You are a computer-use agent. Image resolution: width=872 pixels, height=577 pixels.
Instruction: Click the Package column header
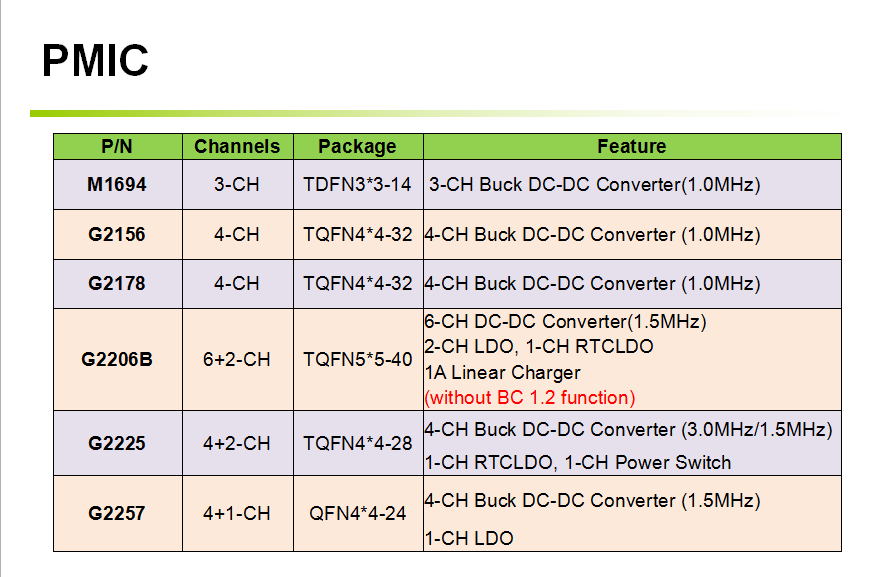coord(358,146)
